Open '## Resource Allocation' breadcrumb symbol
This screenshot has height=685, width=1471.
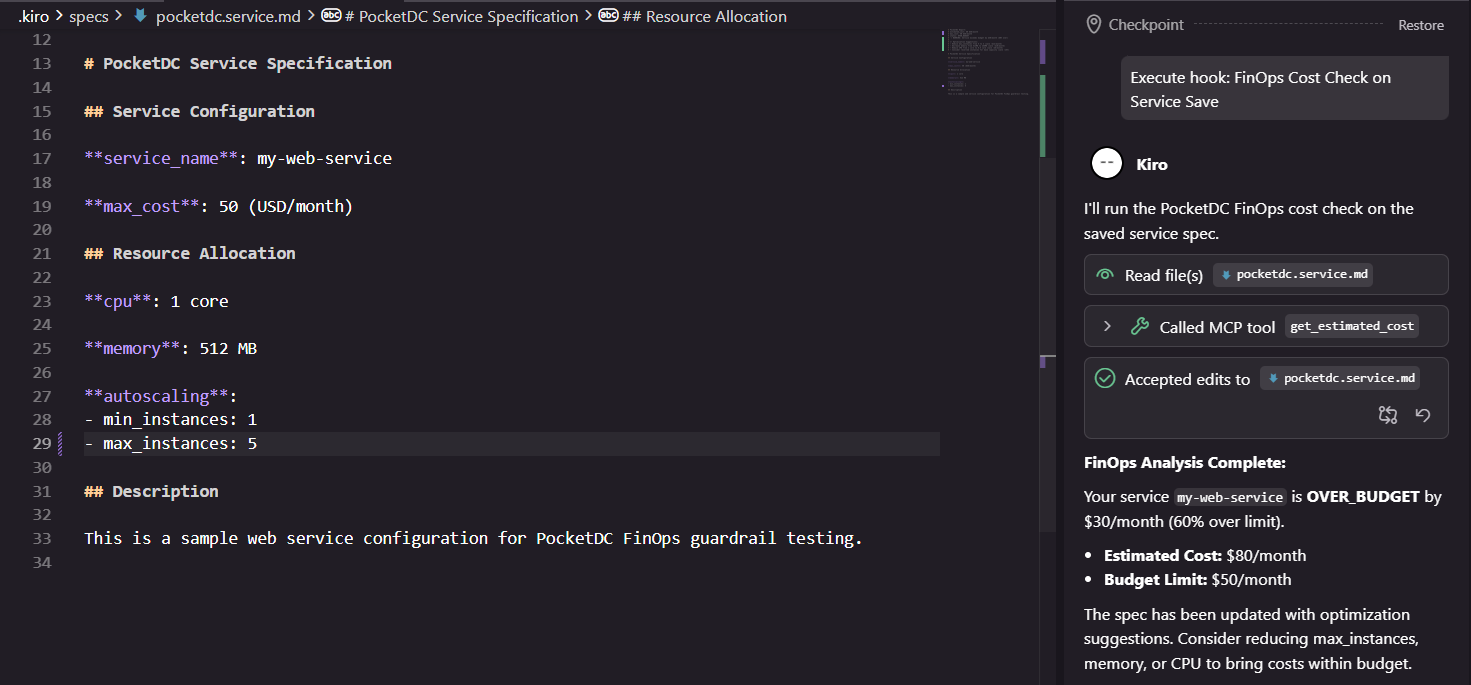tap(704, 16)
